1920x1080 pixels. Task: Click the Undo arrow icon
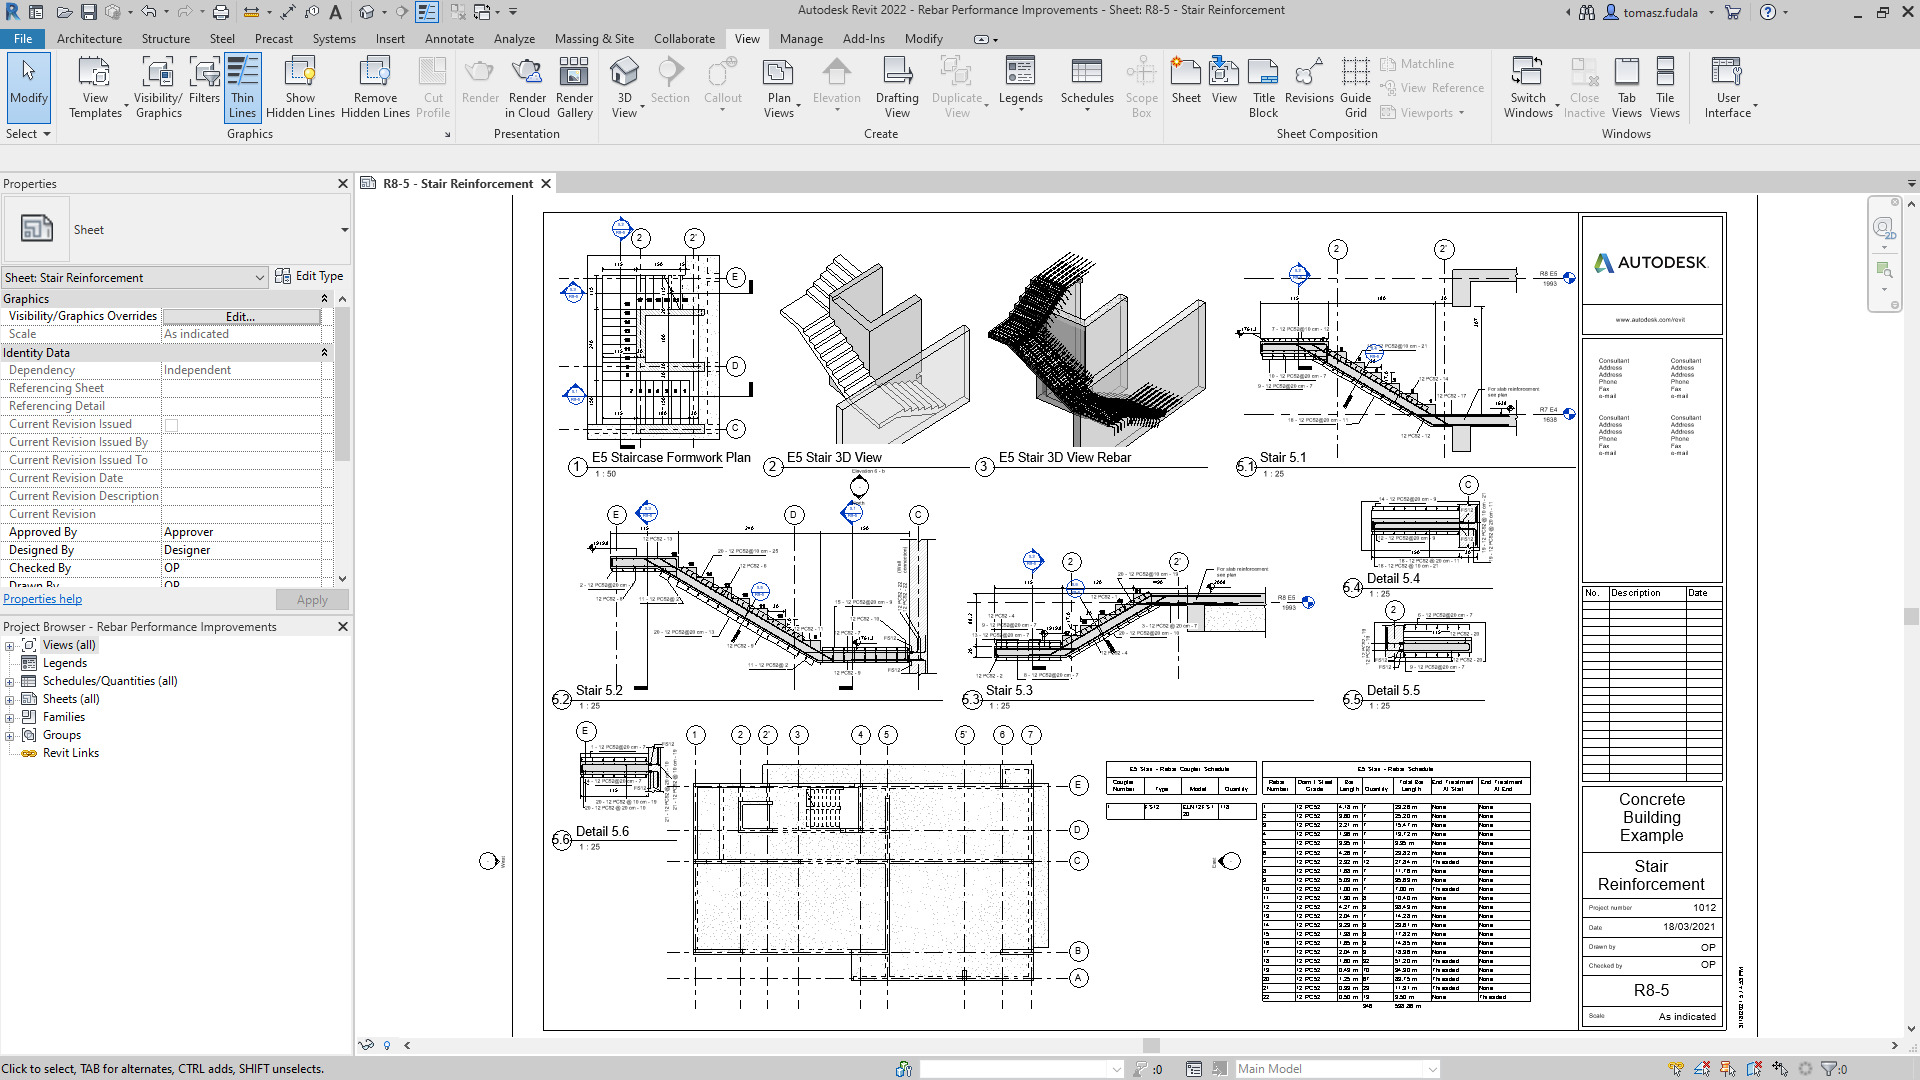tap(148, 12)
